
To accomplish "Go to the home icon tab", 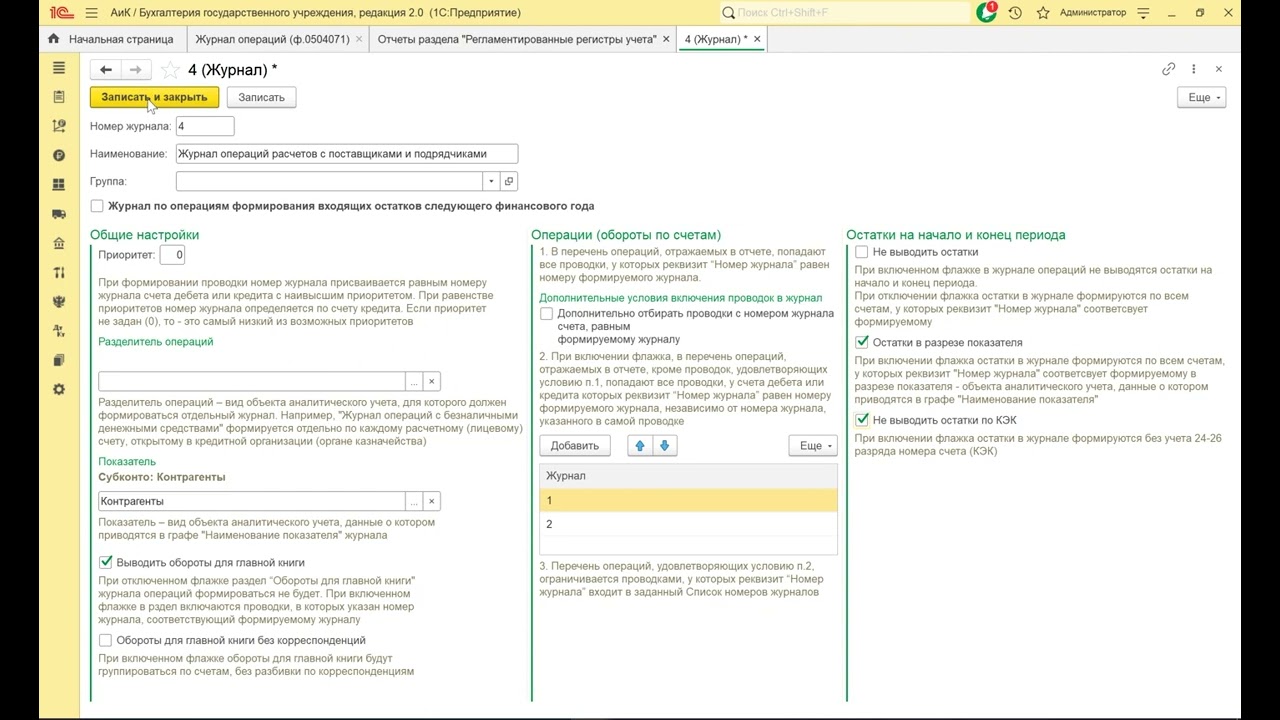I will (x=54, y=39).
